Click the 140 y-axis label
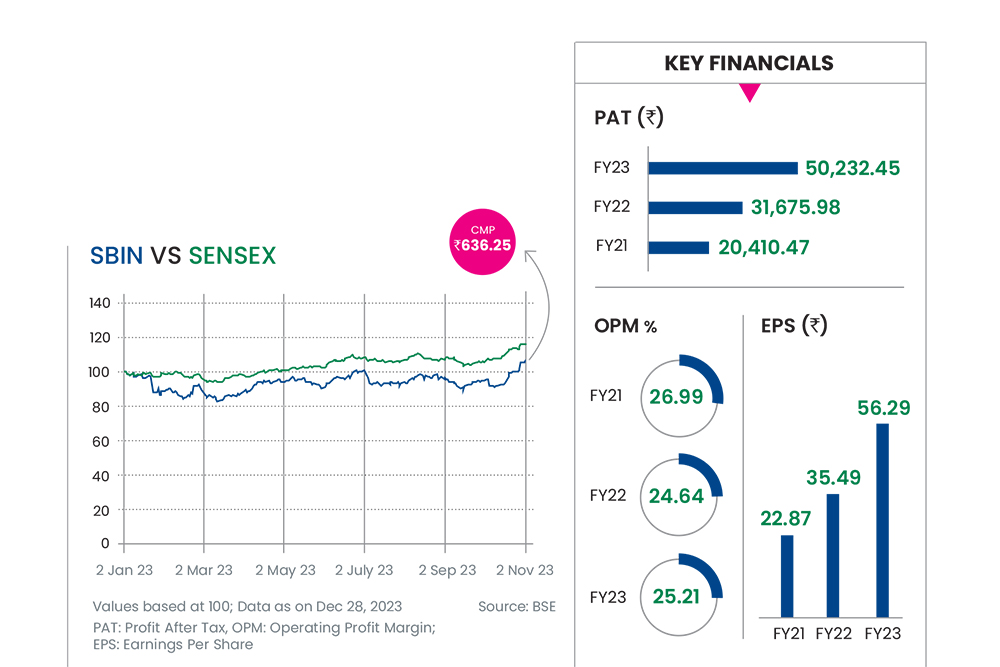This screenshot has width=1000, height=667. (x=99, y=303)
